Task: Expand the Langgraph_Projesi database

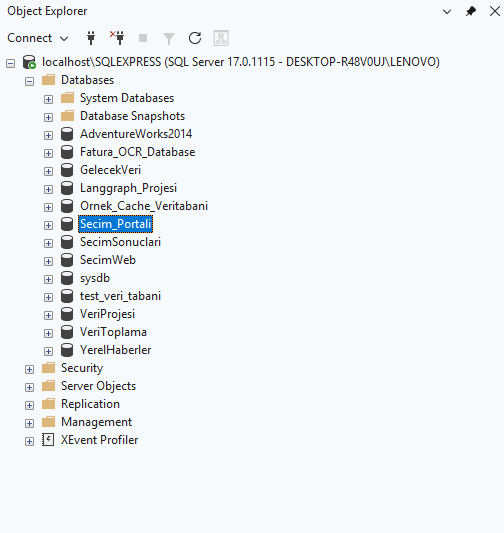Action: 48,189
